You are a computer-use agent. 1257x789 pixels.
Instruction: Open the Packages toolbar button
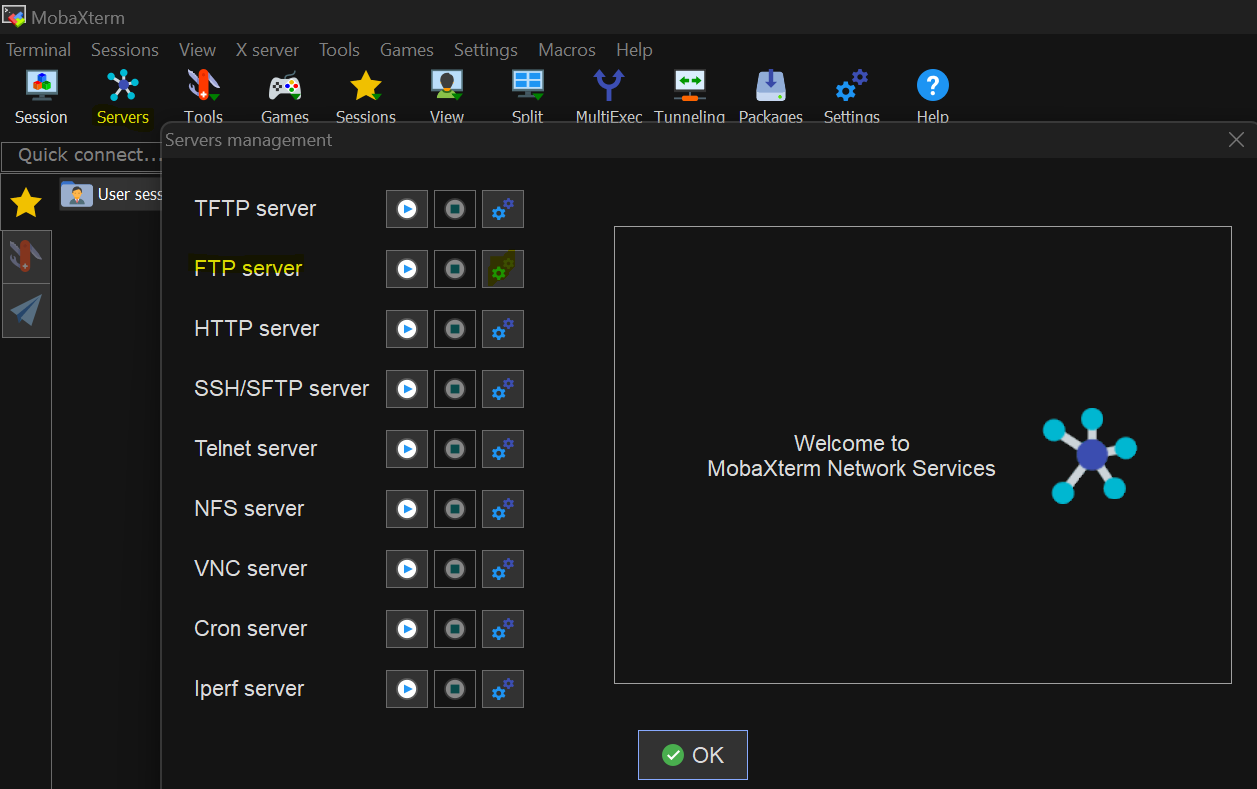point(771,96)
